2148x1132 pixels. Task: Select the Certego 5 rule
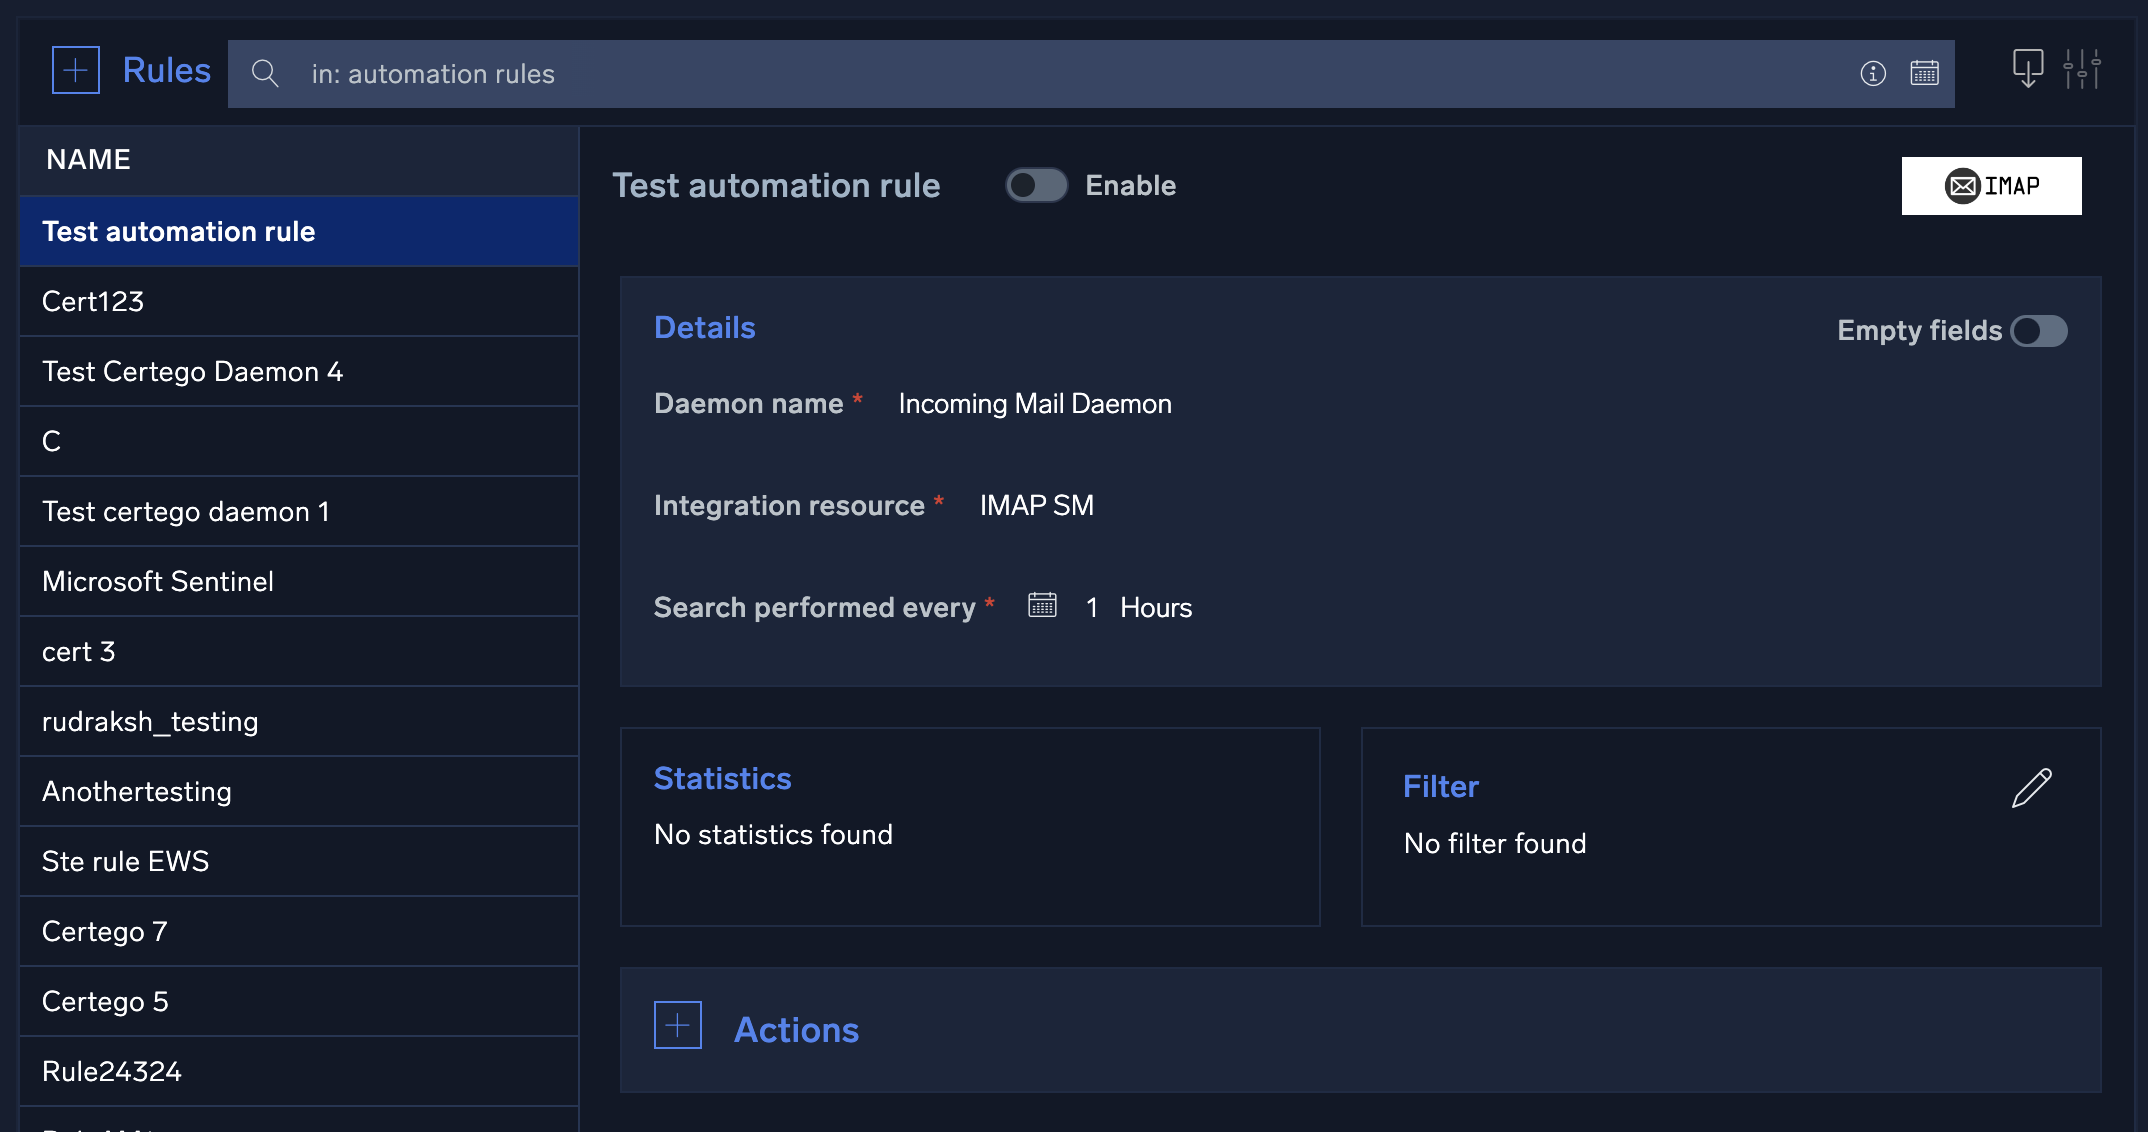[x=299, y=1001]
